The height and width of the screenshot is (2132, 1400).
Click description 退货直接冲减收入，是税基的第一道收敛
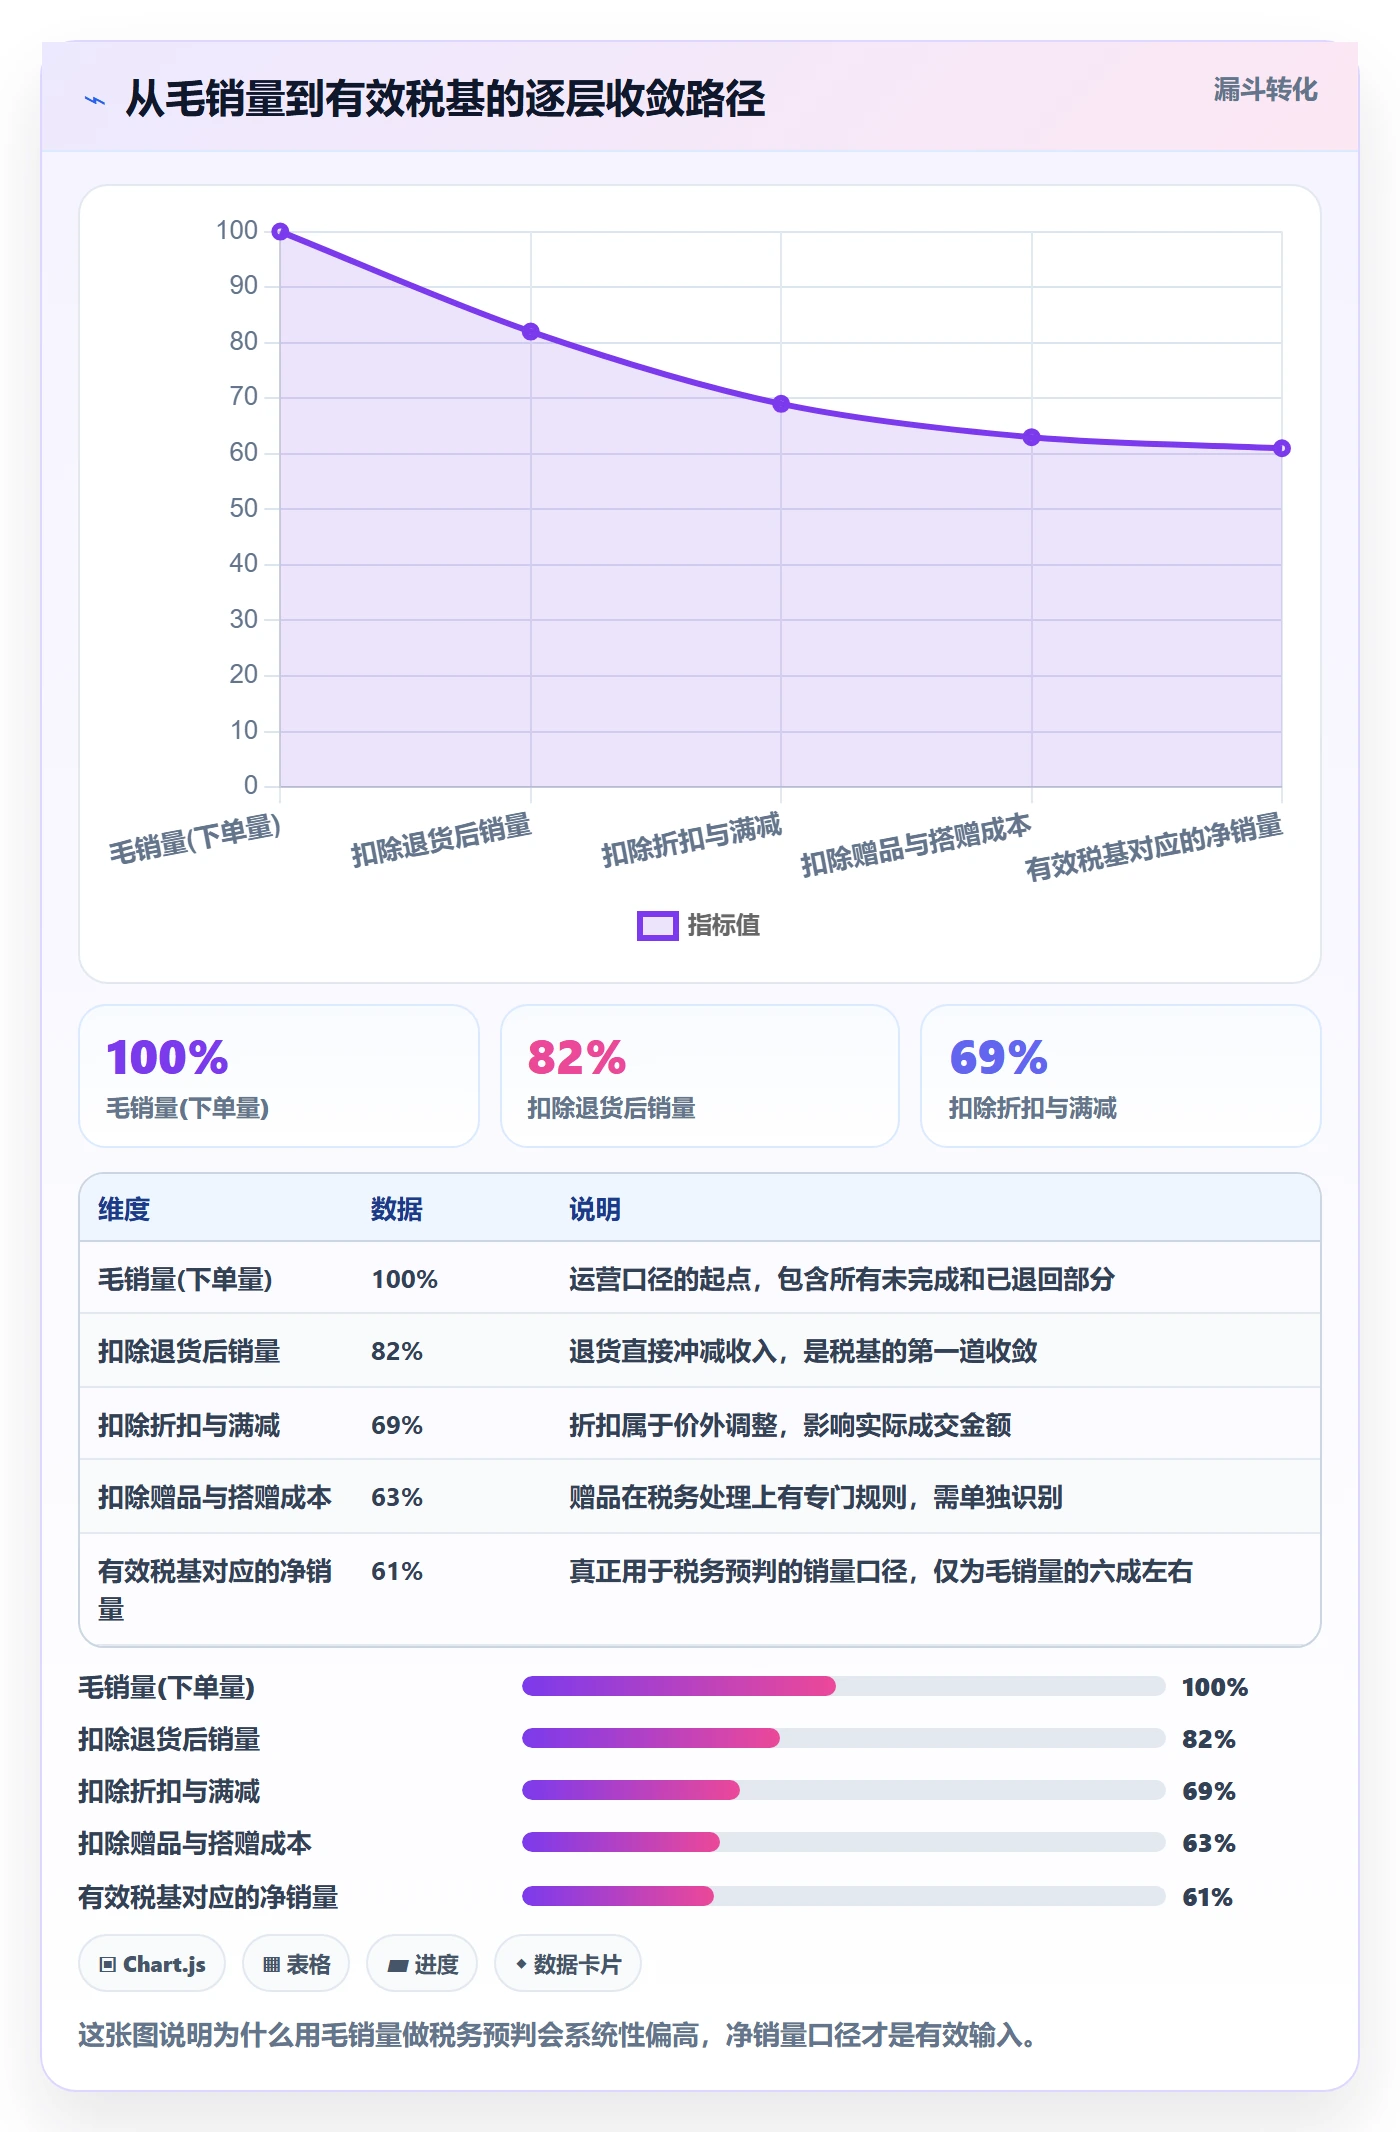click(803, 1351)
